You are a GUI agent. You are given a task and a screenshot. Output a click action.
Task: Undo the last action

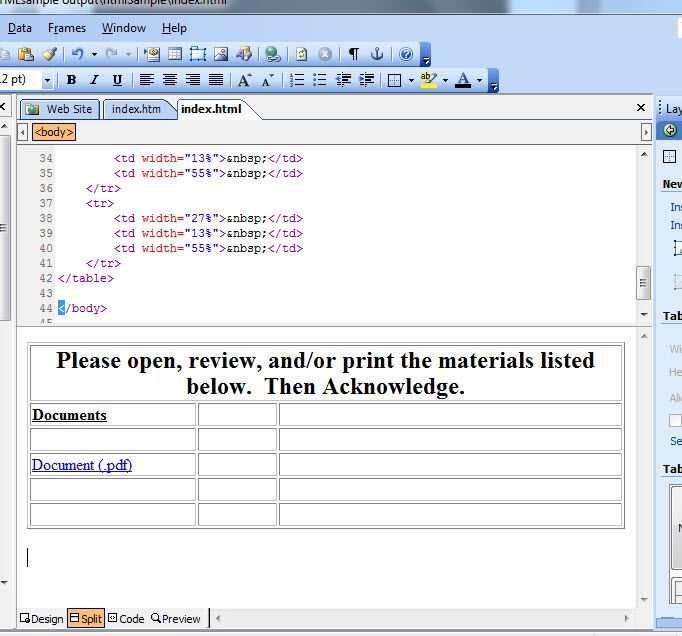[77, 54]
